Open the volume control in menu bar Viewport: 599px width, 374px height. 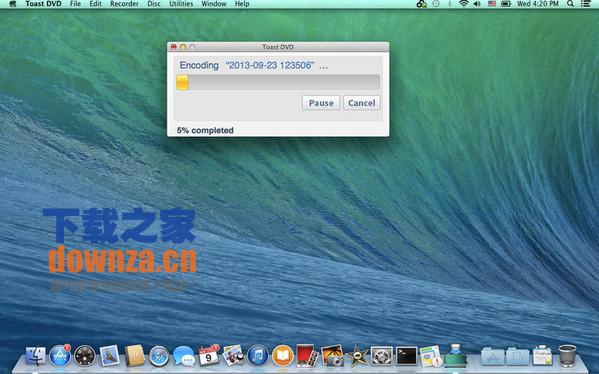pos(477,4)
